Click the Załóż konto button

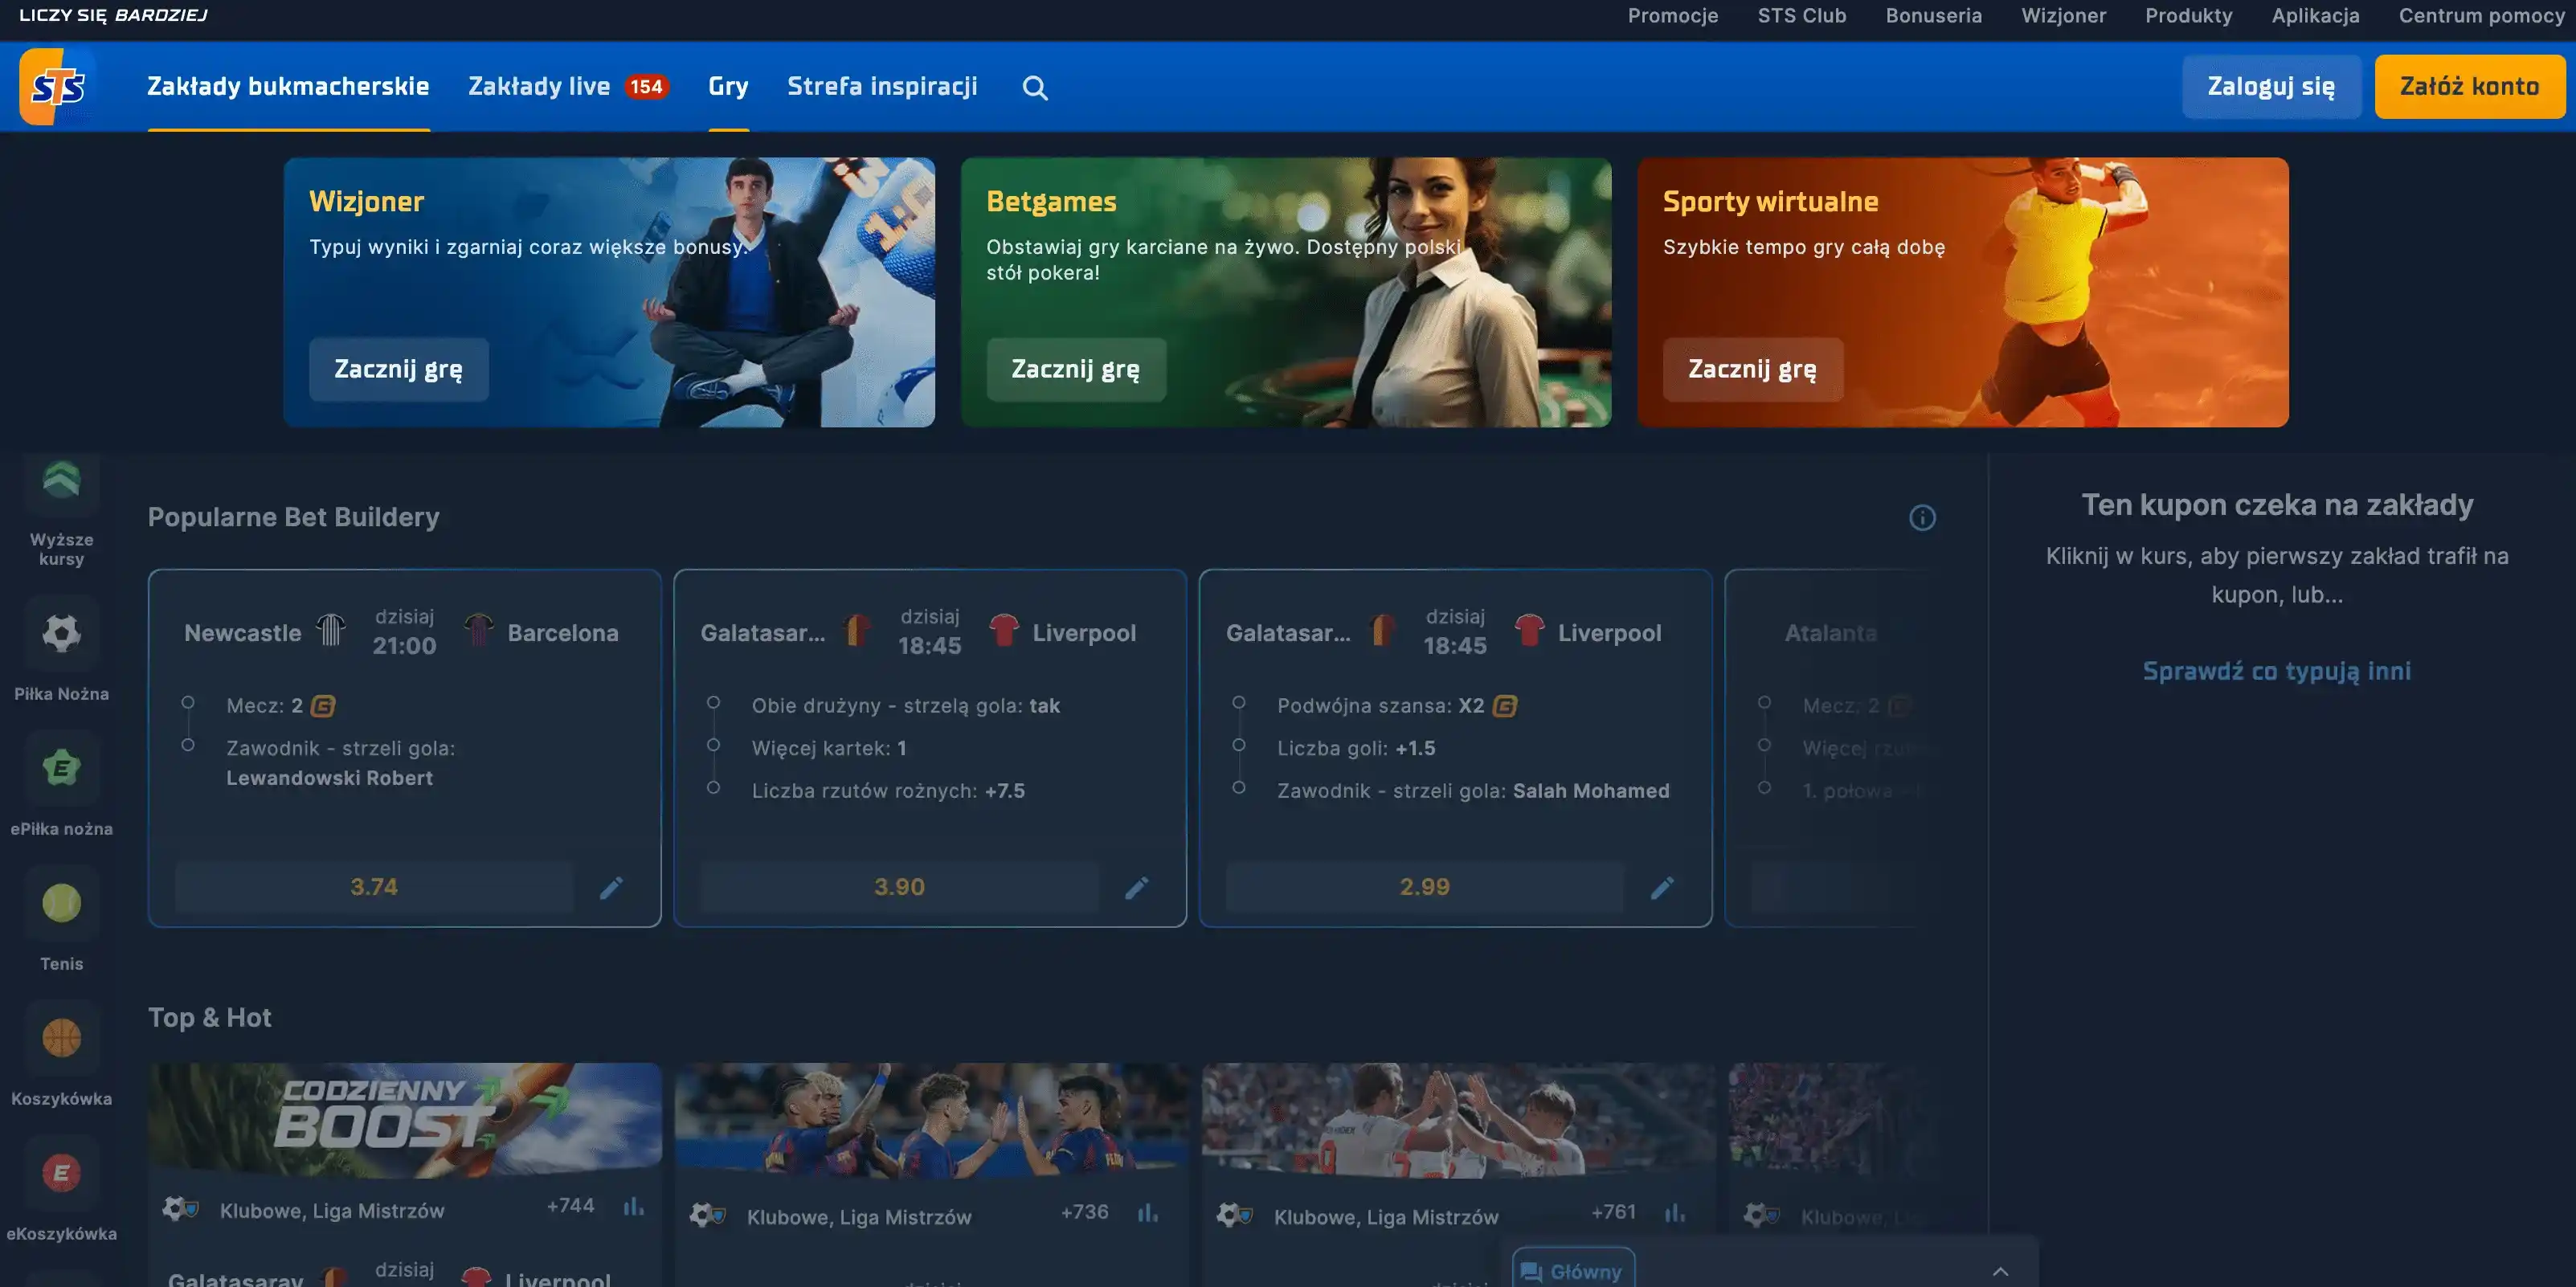(x=2469, y=87)
